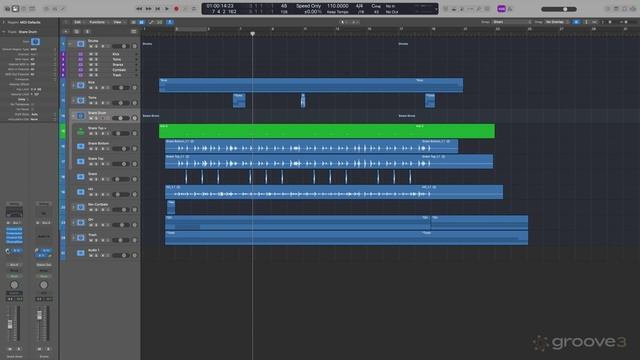Screen dimensions: 640x360
Task: Expand the OH track stack
Action: 73,222
